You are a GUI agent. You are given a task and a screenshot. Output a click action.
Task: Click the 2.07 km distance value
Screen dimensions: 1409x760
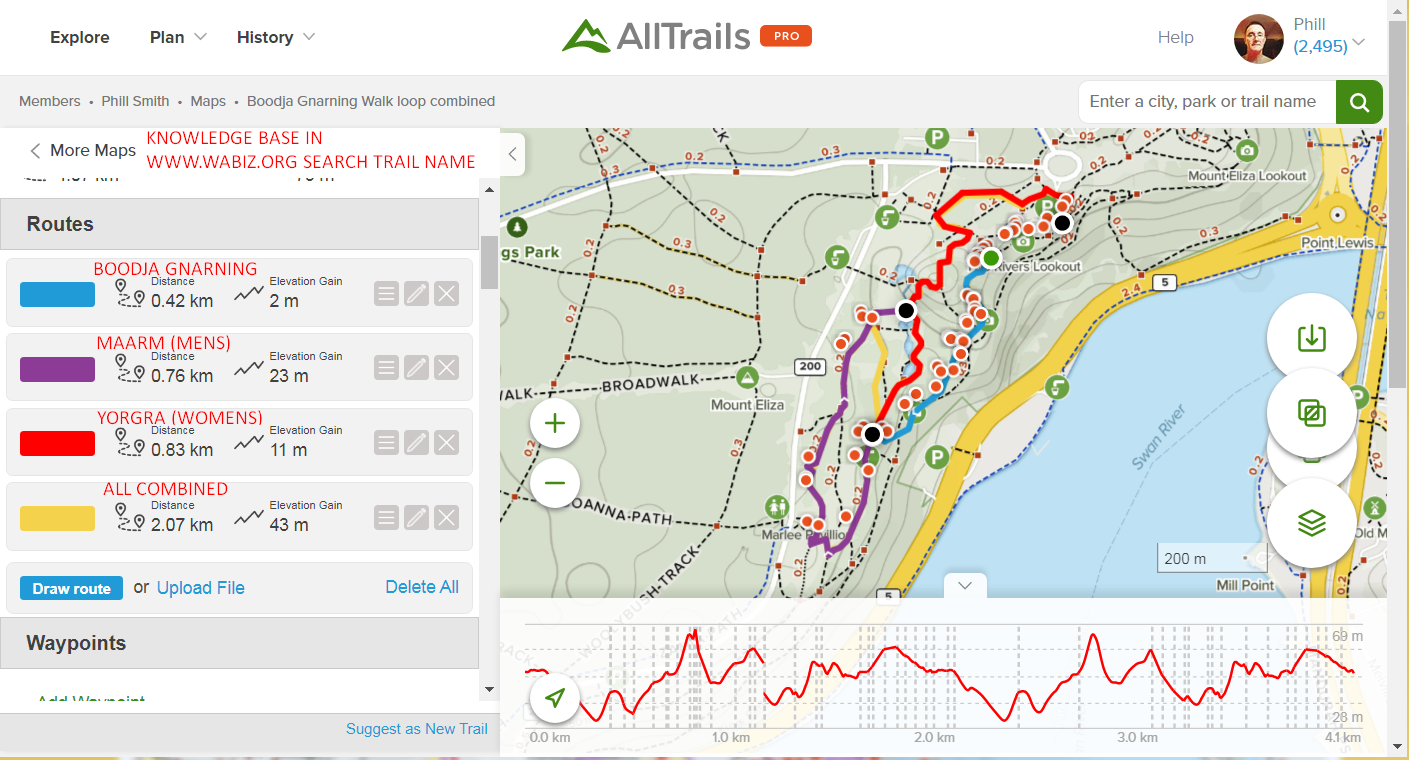point(182,525)
